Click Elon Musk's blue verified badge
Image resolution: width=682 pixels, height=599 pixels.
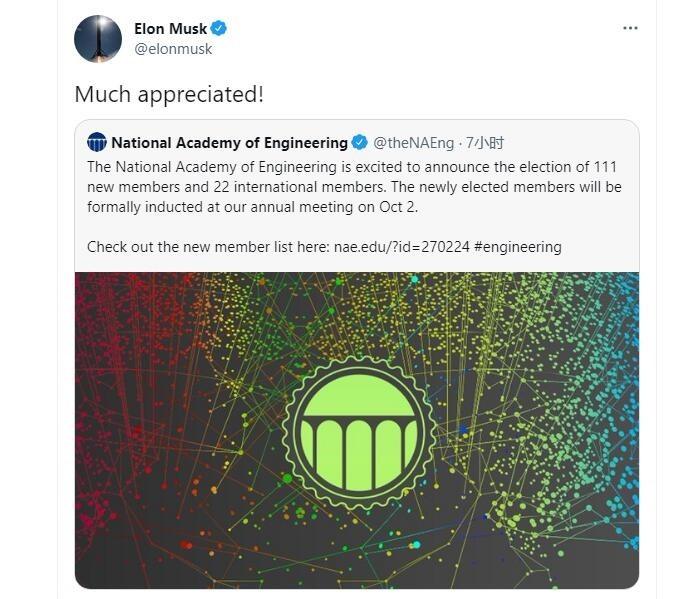coord(219,28)
